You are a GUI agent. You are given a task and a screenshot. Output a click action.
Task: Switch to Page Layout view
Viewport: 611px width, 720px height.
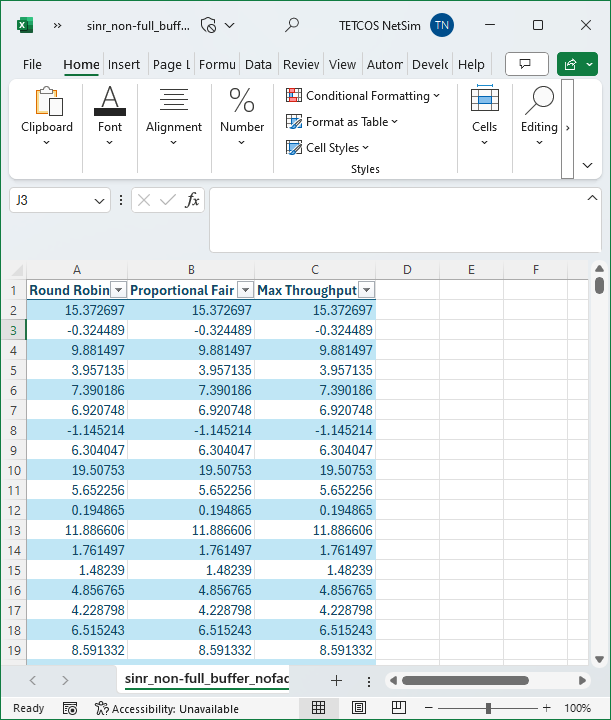coord(359,708)
